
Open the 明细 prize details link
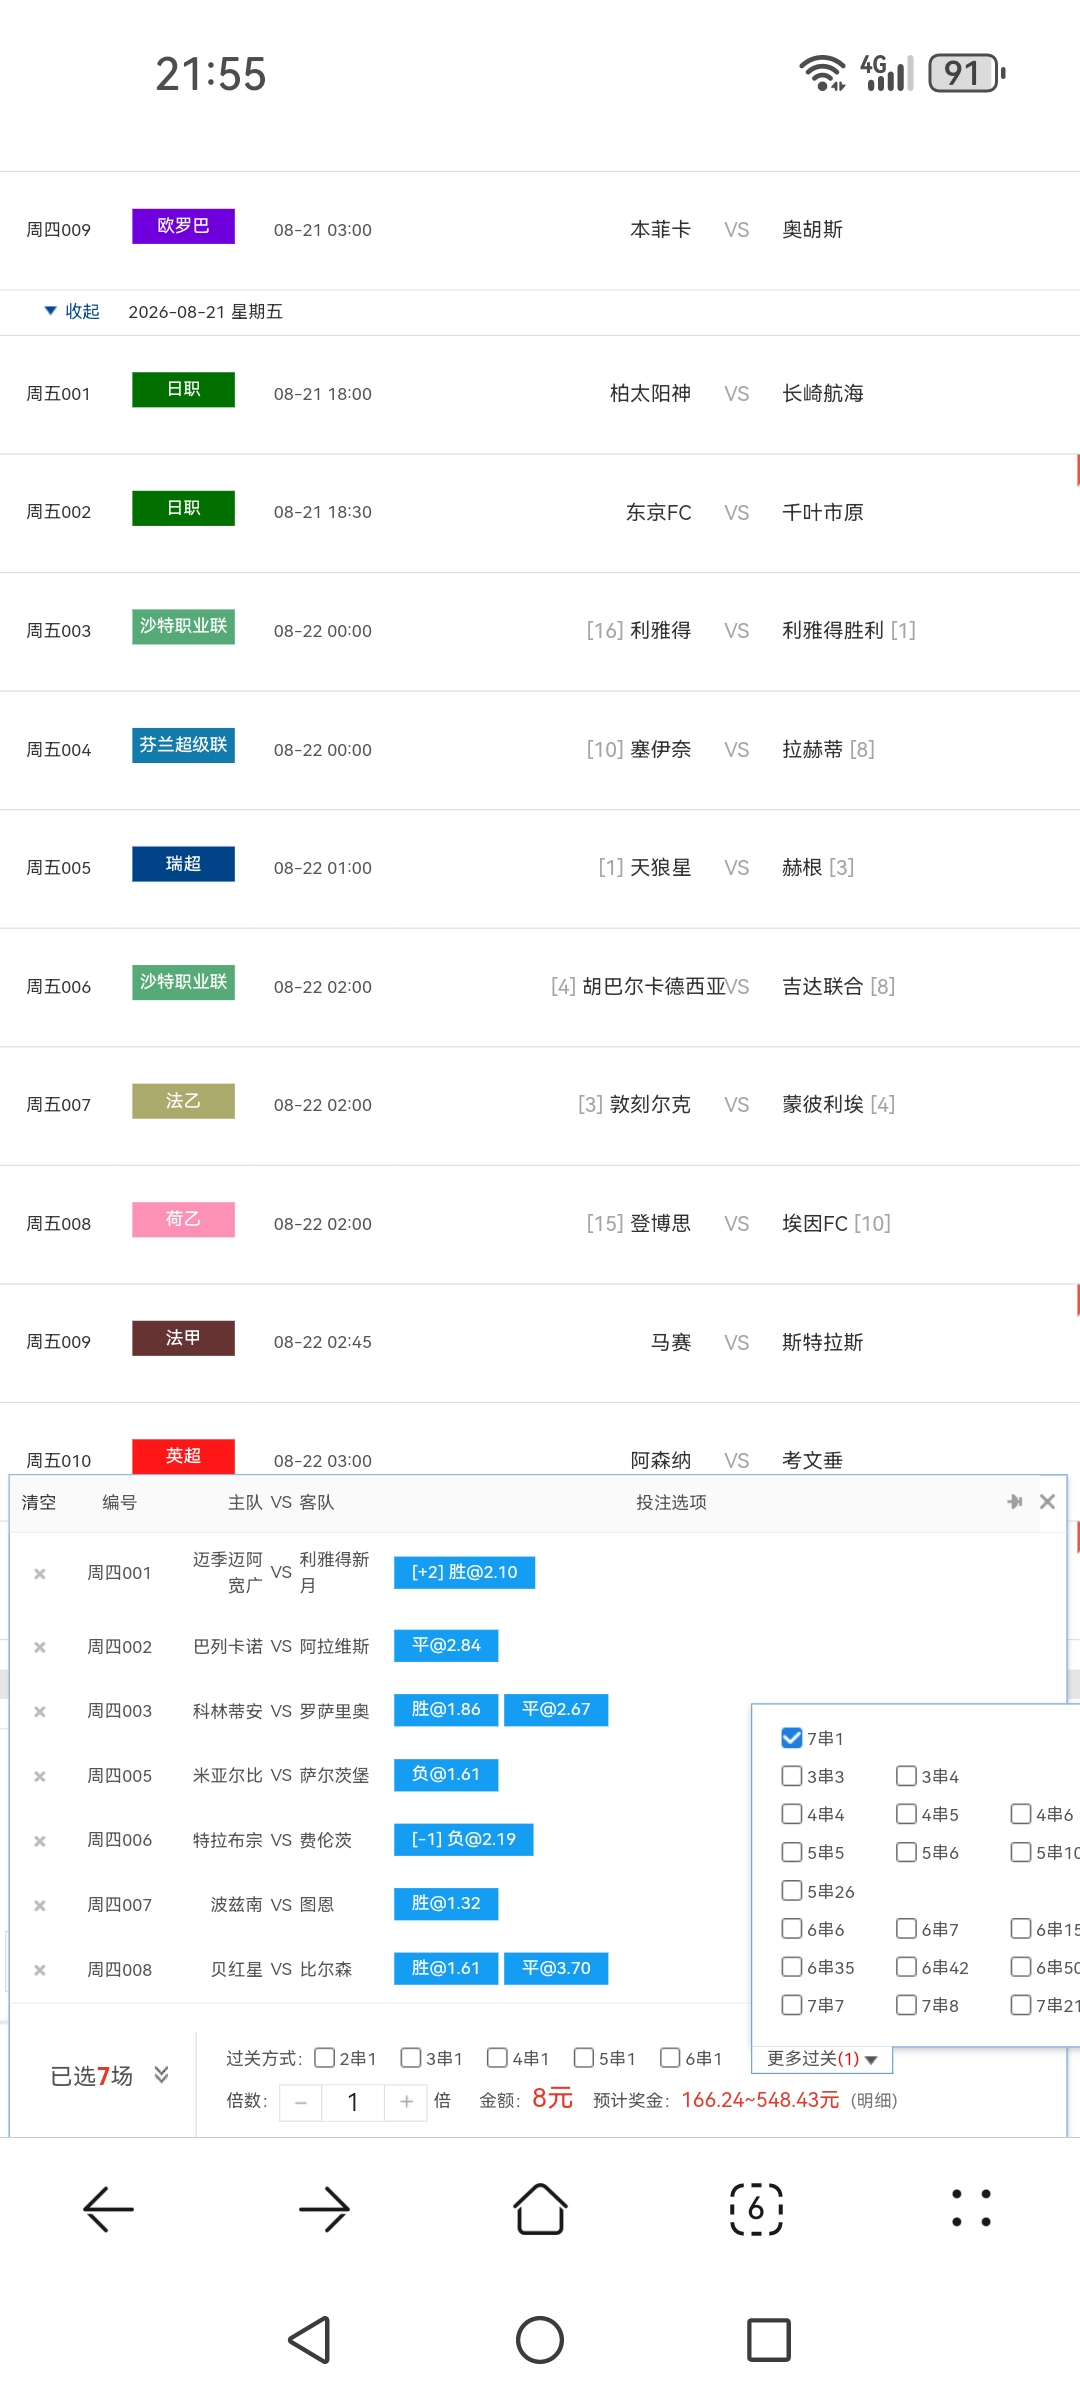[x=874, y=2101]
